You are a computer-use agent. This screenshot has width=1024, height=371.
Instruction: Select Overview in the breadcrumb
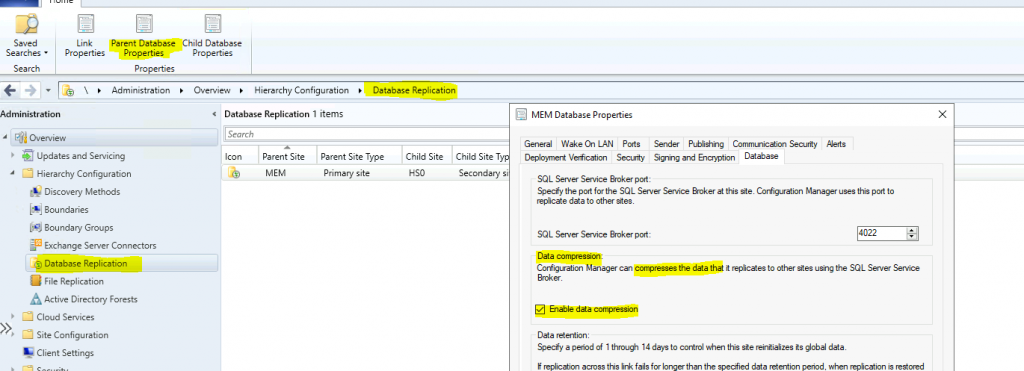(212, 90)
